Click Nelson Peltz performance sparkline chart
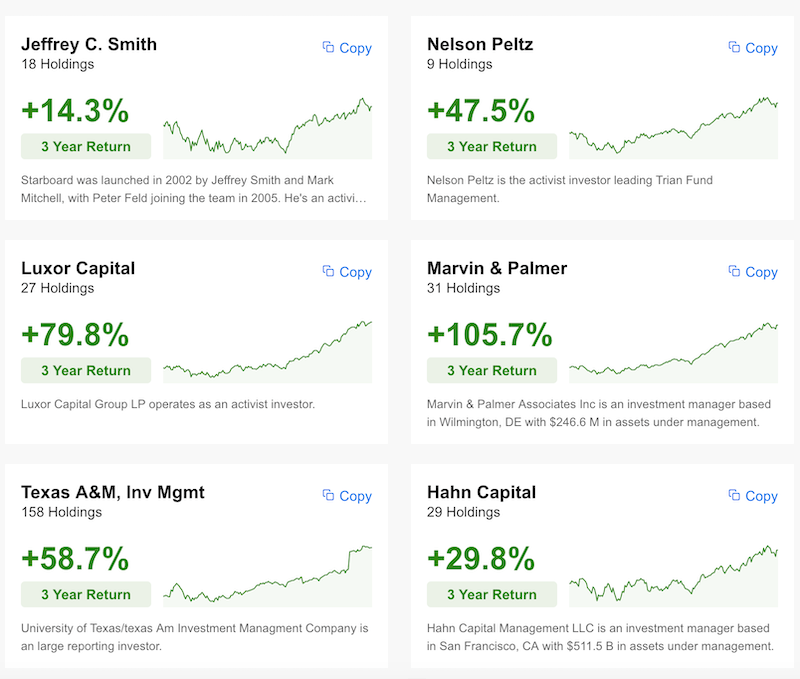The image size is (800, 679). (x=673, y=129)
